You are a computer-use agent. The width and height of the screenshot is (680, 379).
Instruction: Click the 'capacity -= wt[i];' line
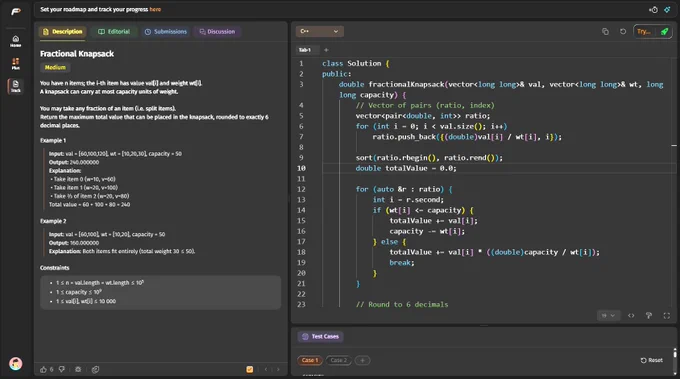pyautogui.click(x=427, y=232)
